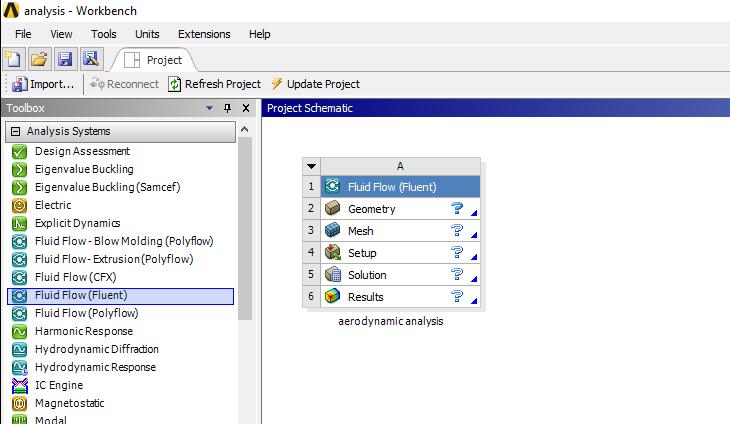Click the Import button
Viewport: 730px width, 424px height.
coord(43,84)
